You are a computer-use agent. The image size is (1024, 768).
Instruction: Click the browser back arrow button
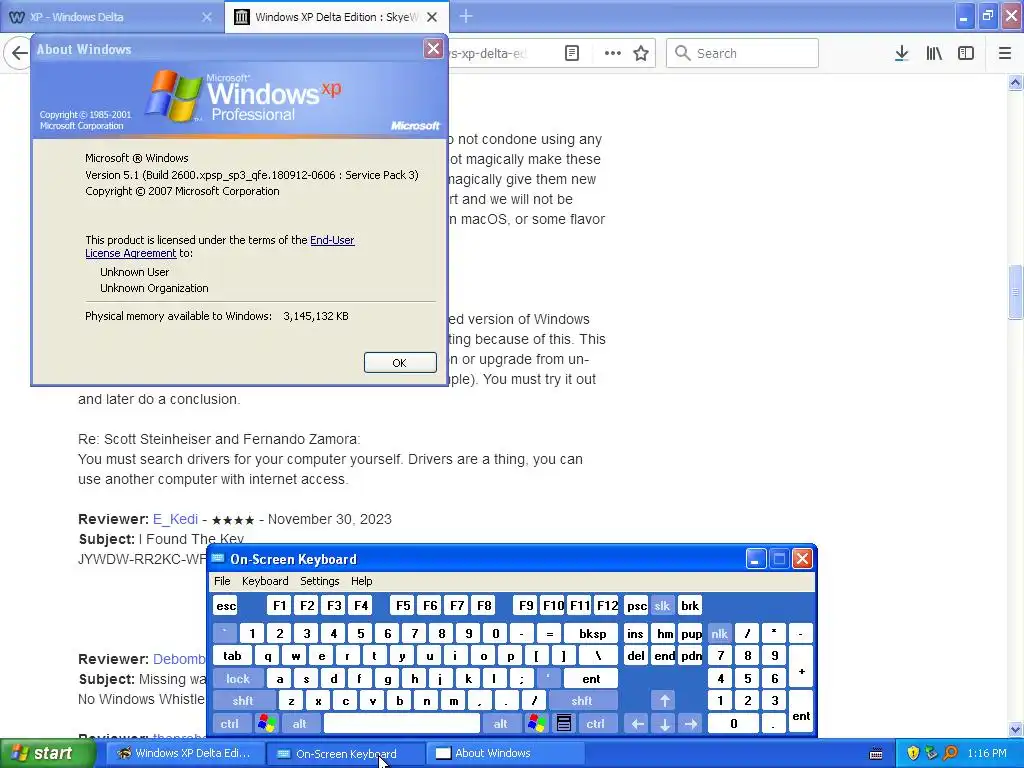pyautogui.click(x=19, y=54)
